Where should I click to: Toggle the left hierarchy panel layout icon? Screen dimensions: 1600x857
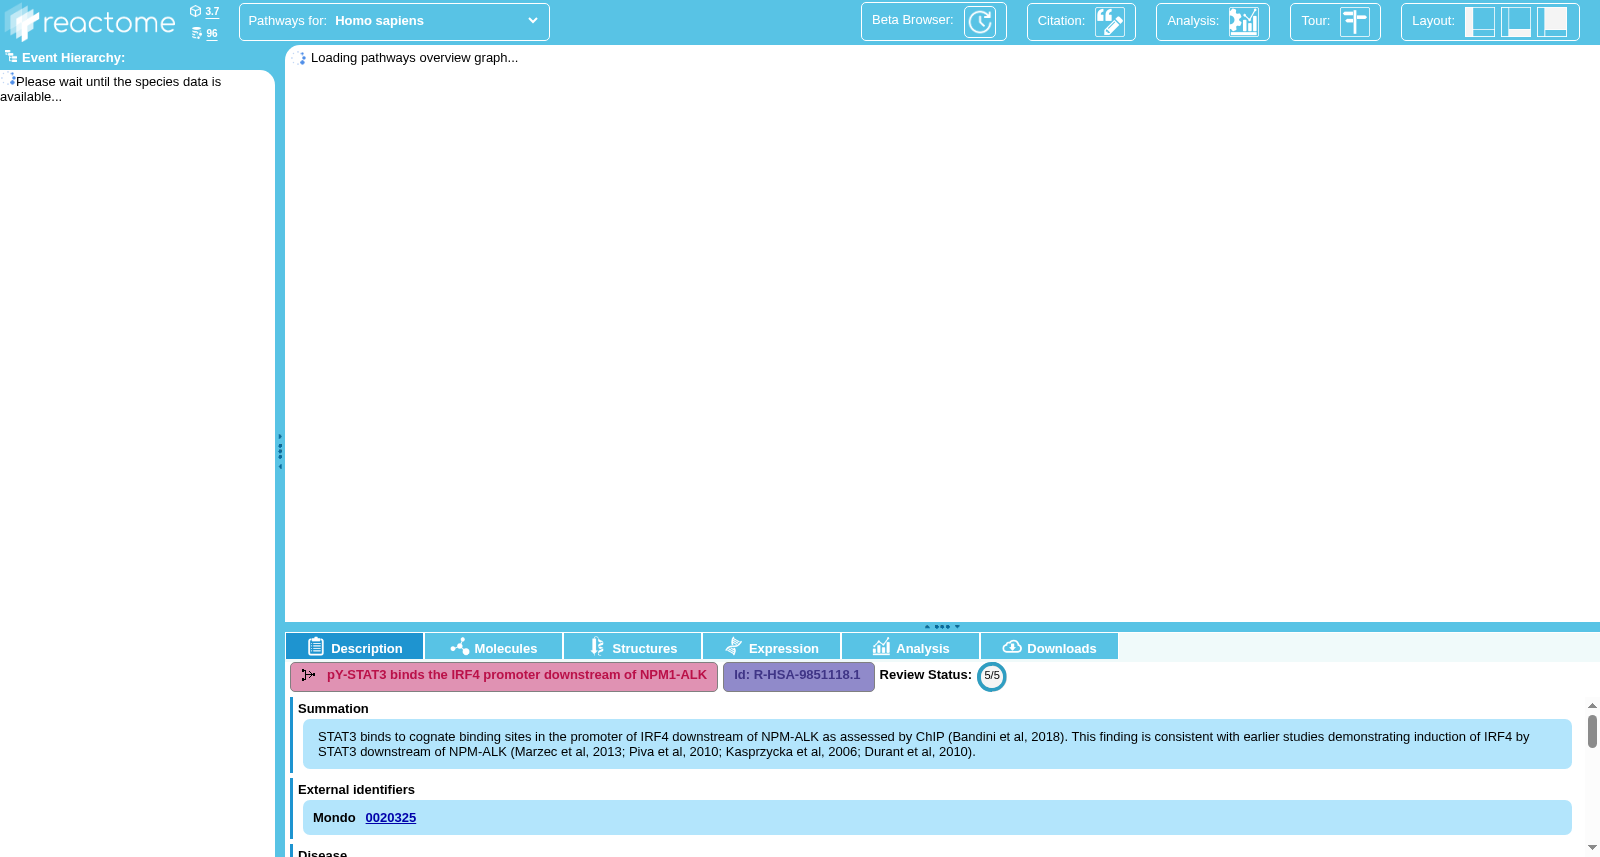(1480, 21)
